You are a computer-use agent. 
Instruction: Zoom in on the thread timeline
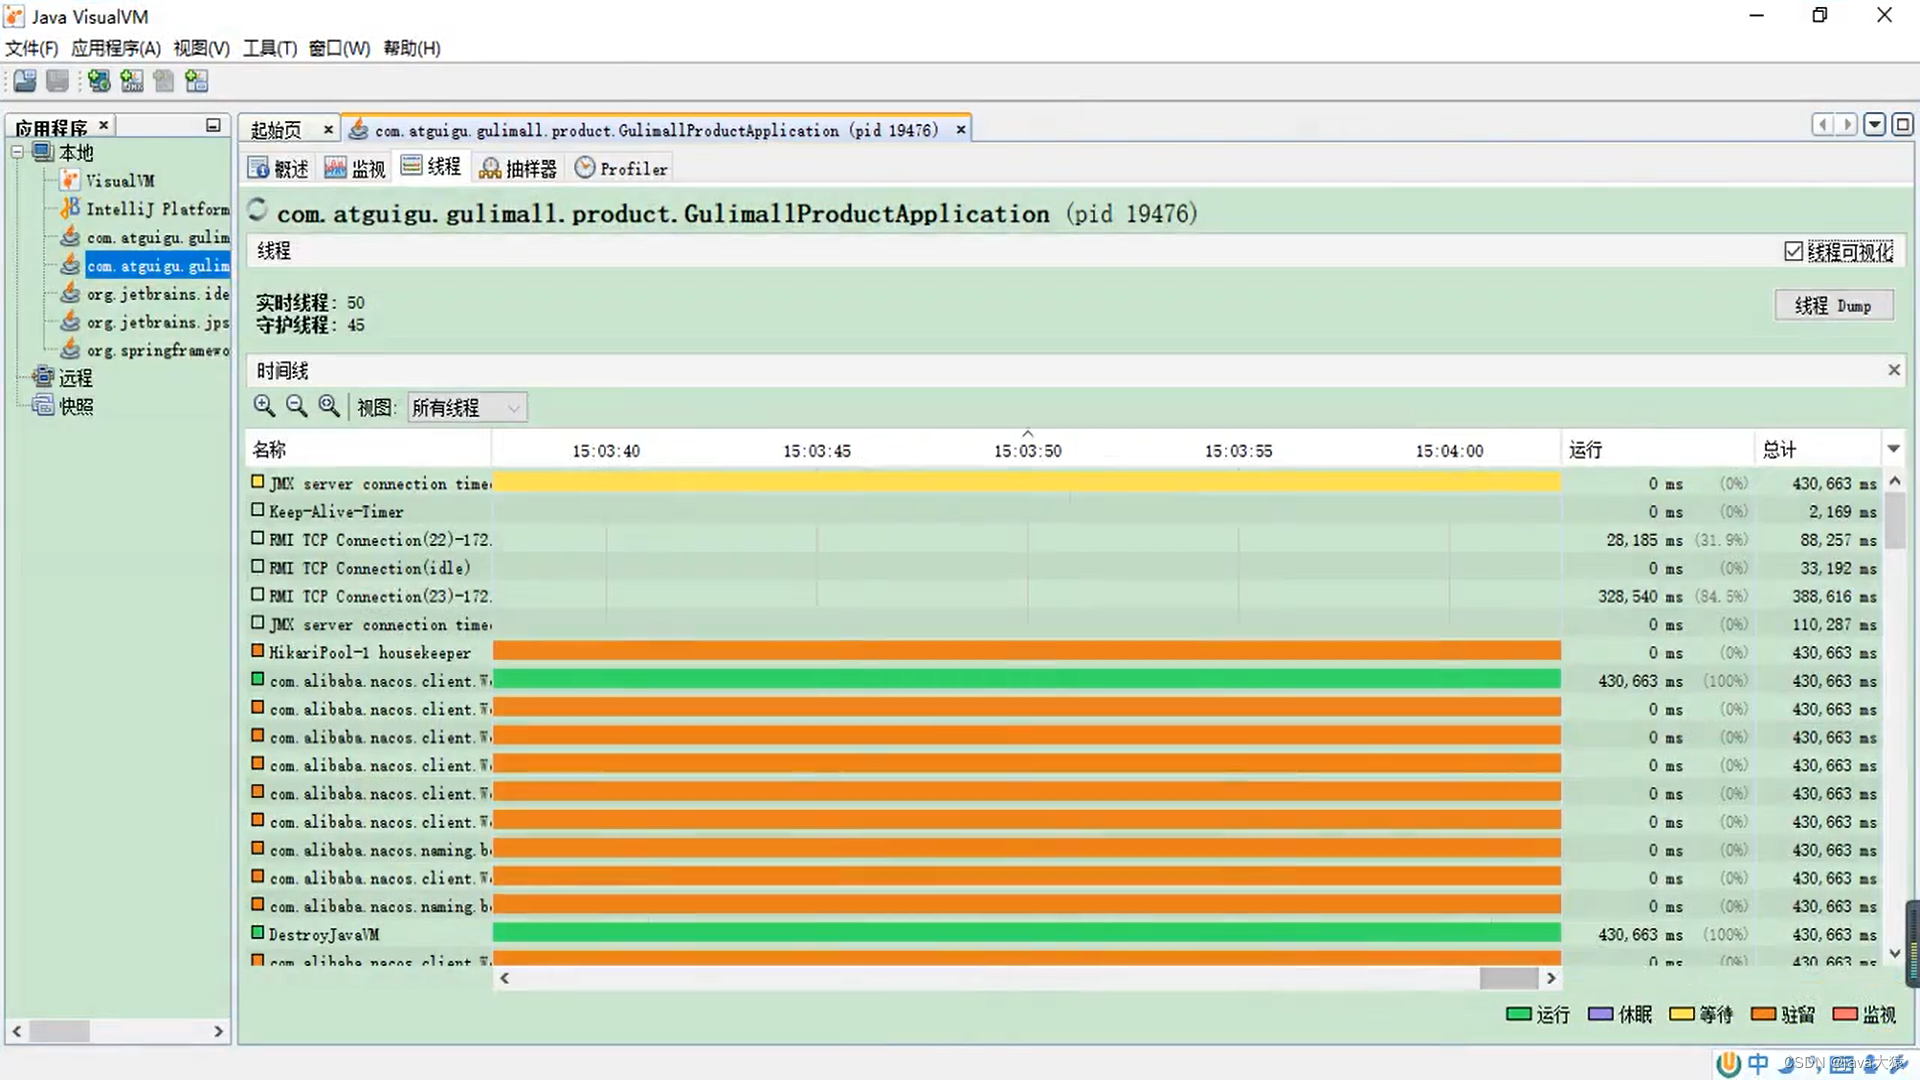pyautogui.click(x=264, y=406)
